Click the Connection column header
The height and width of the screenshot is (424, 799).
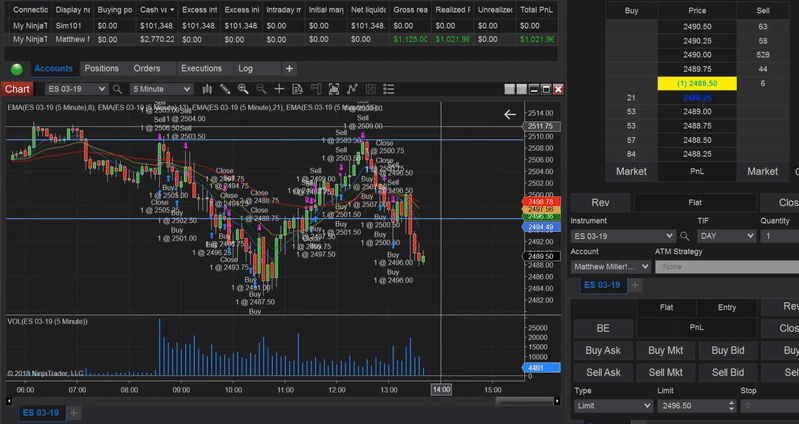(30, 10)
